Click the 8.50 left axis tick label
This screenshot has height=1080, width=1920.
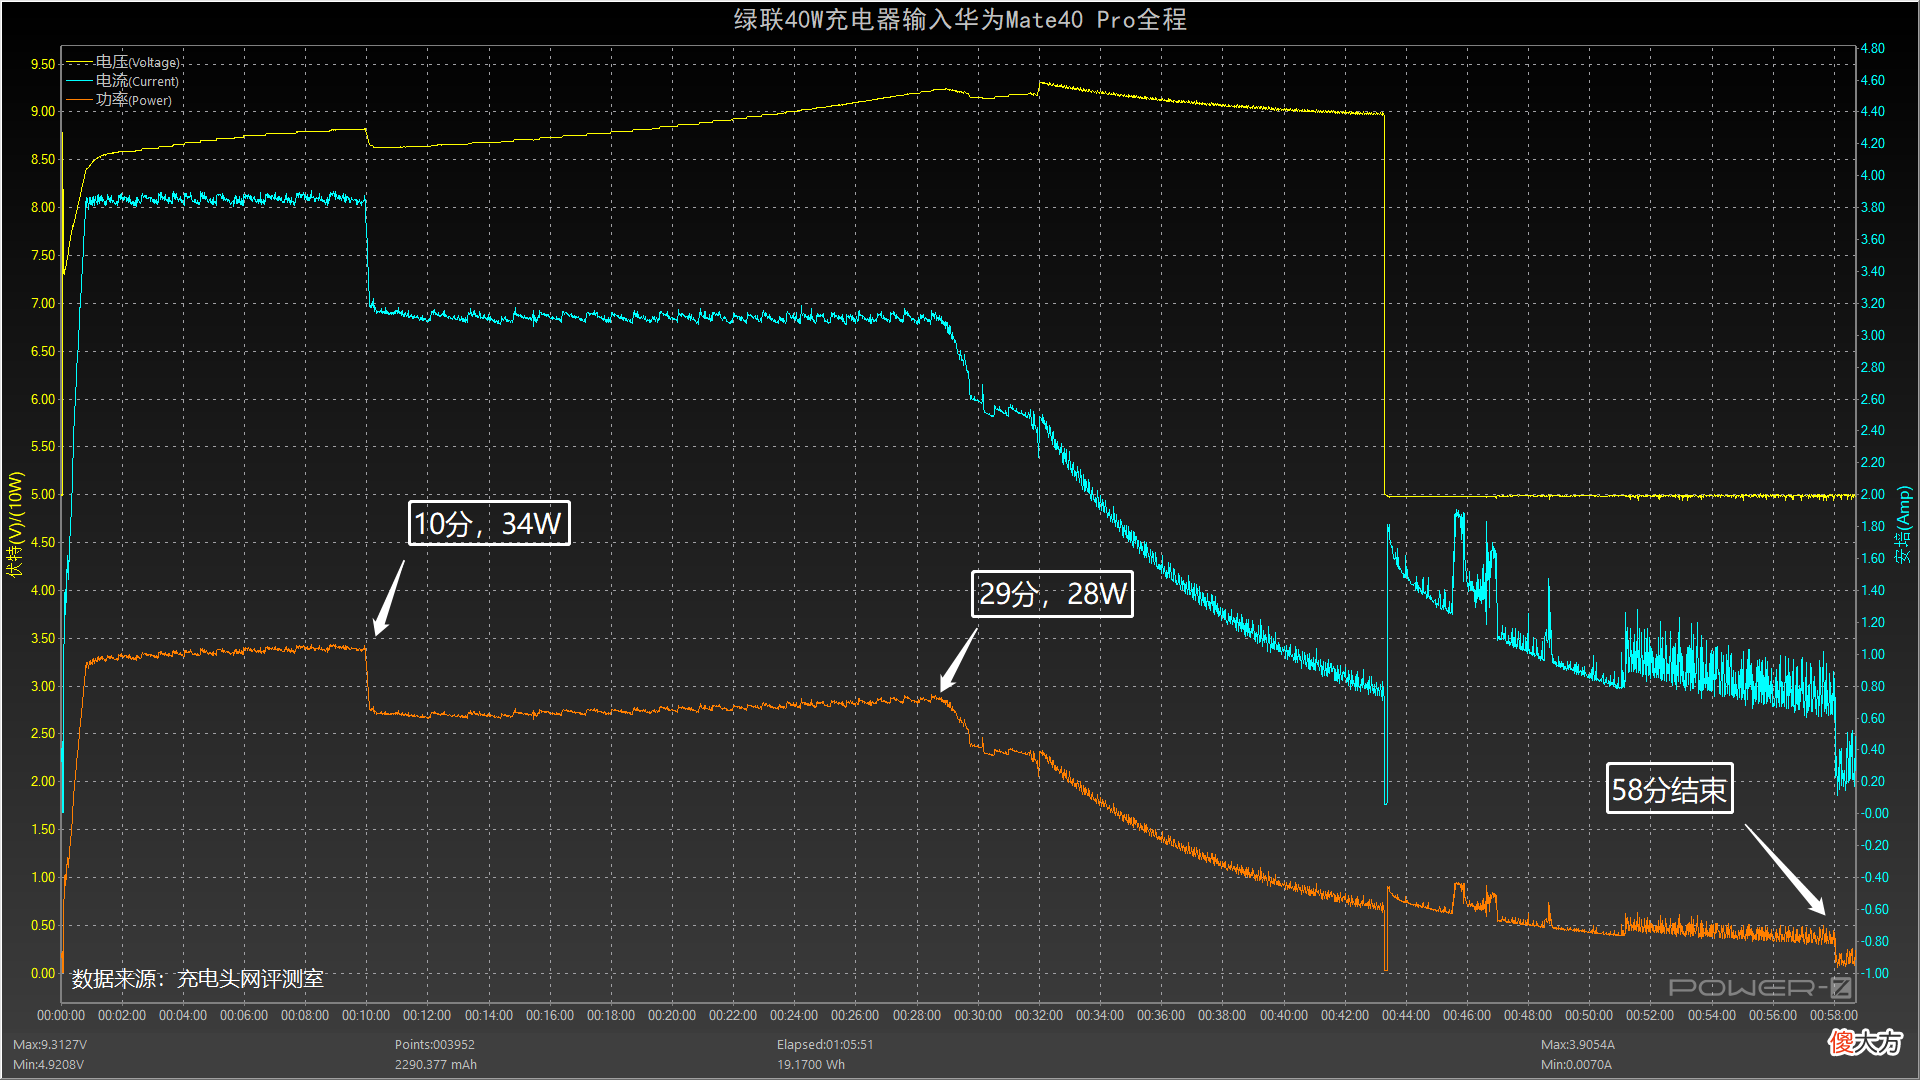click(x=43, y=160)
